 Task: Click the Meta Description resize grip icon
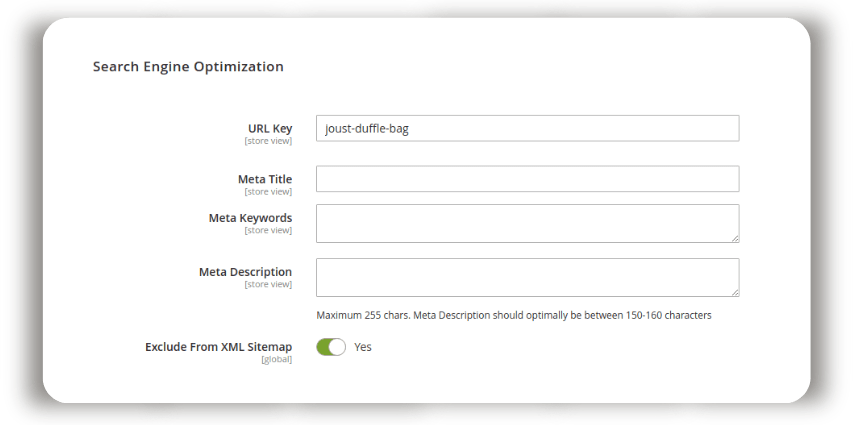coord(735,292)
